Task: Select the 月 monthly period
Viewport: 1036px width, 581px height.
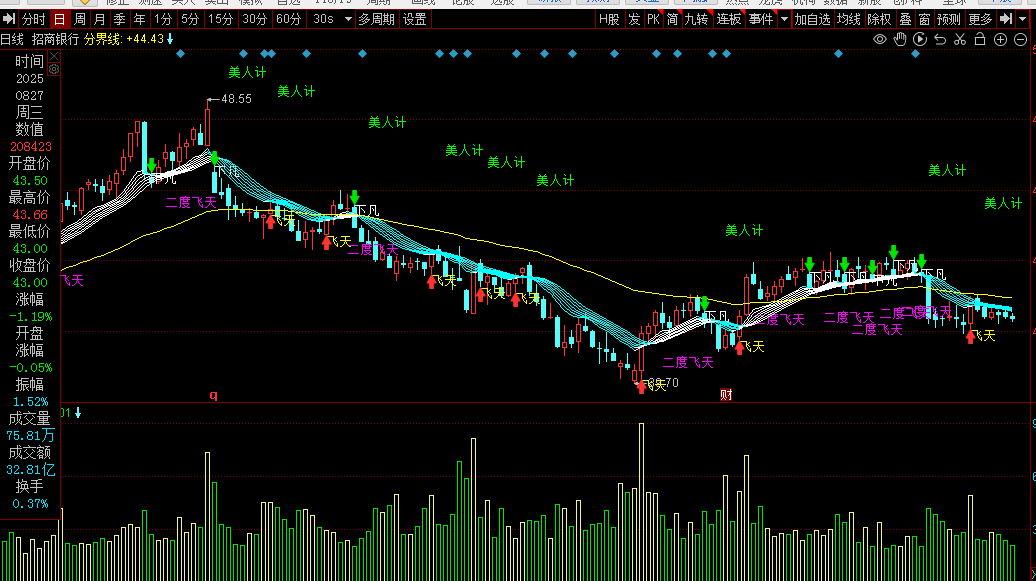Action: pos(99,19)
